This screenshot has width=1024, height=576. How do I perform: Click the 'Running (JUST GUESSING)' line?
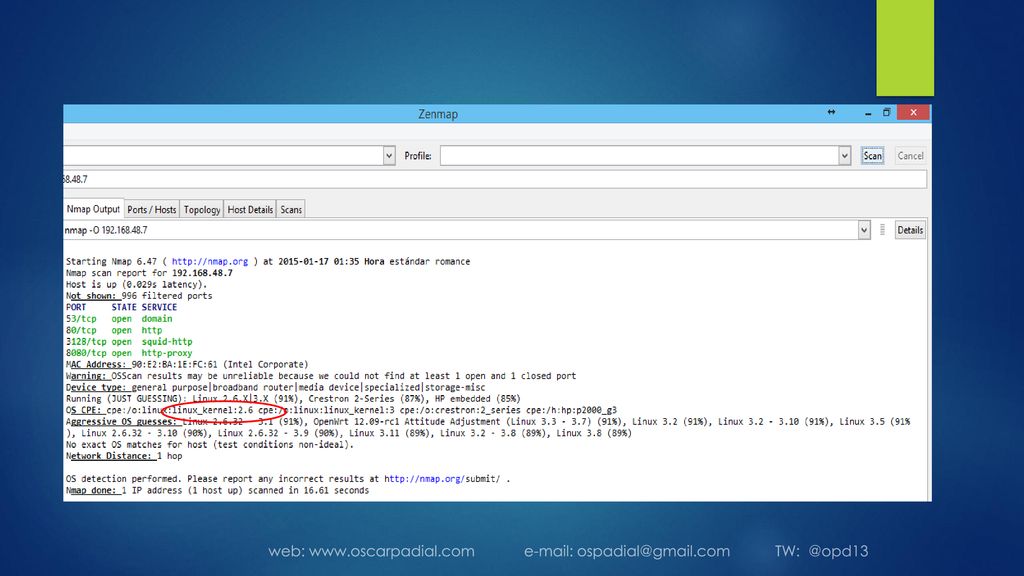coord(293,398)
